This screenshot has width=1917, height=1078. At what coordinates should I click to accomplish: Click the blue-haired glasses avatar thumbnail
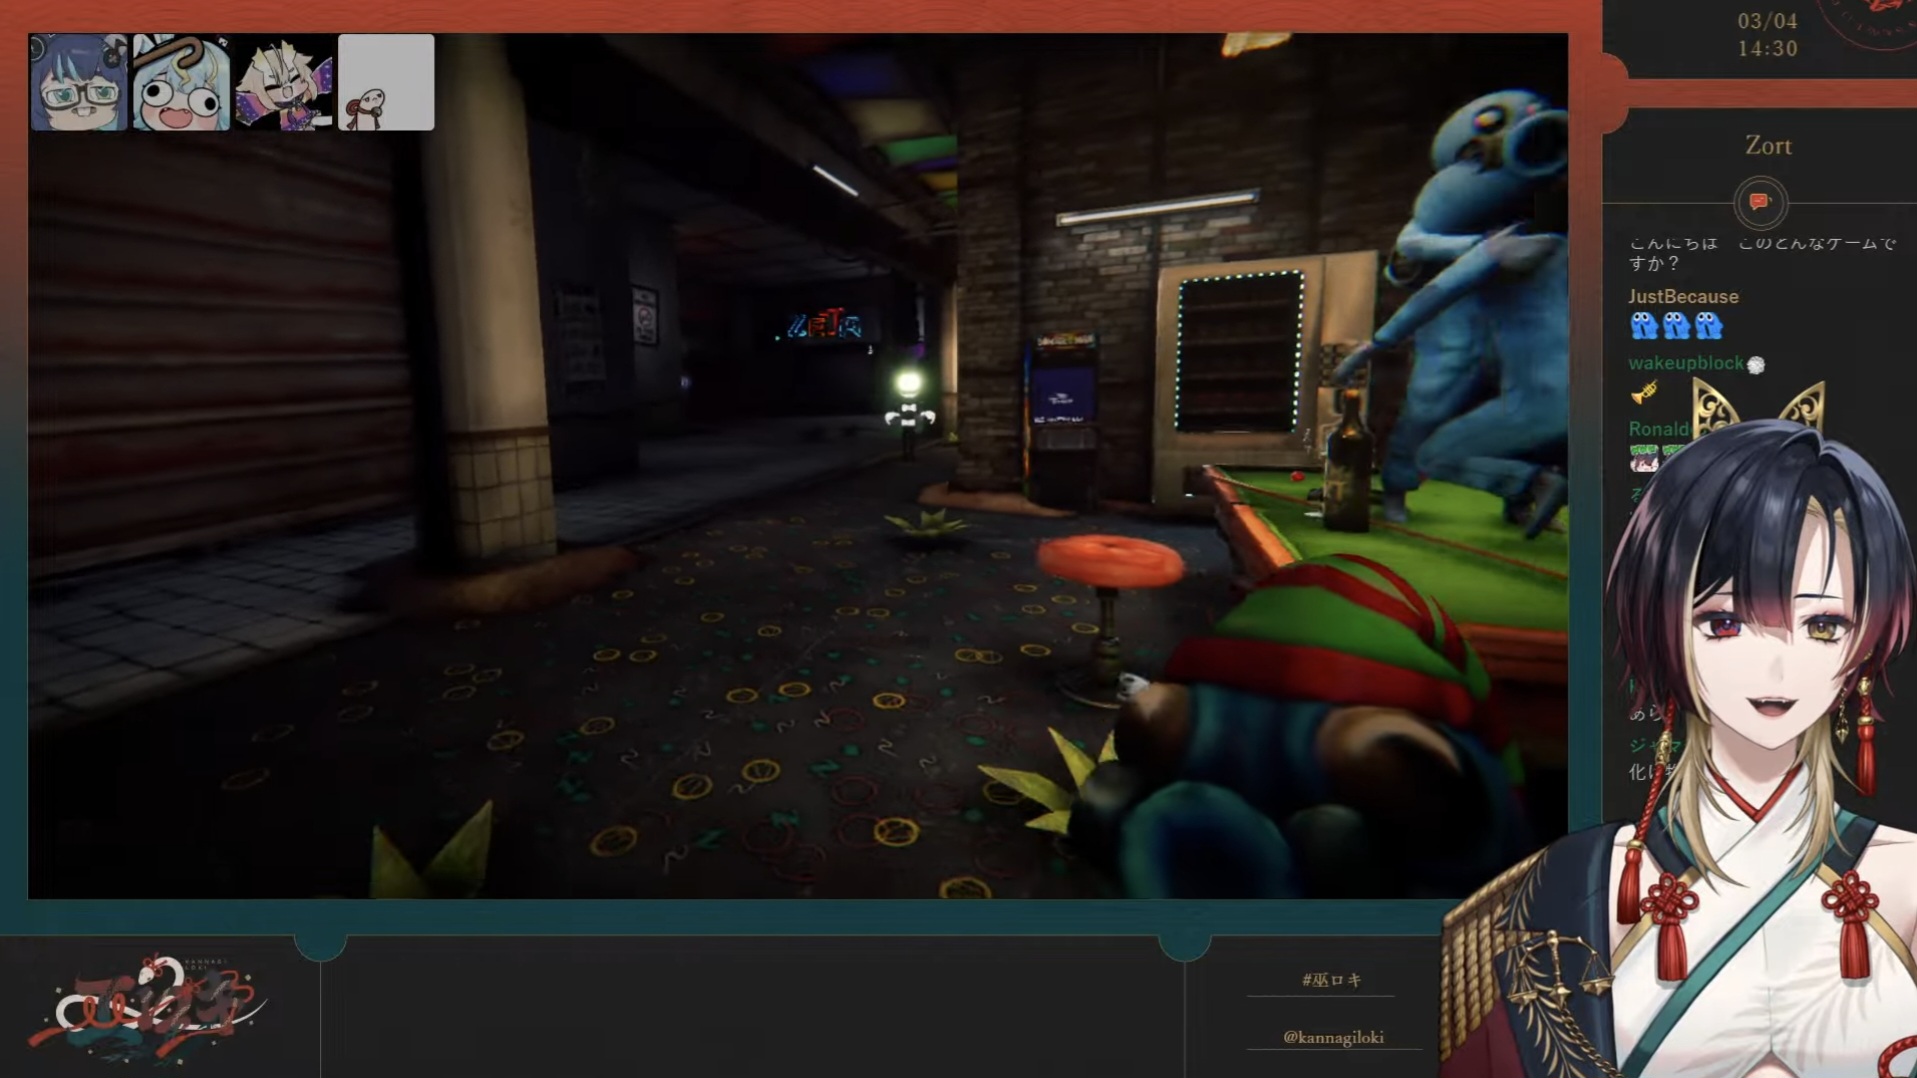[79, 83]
